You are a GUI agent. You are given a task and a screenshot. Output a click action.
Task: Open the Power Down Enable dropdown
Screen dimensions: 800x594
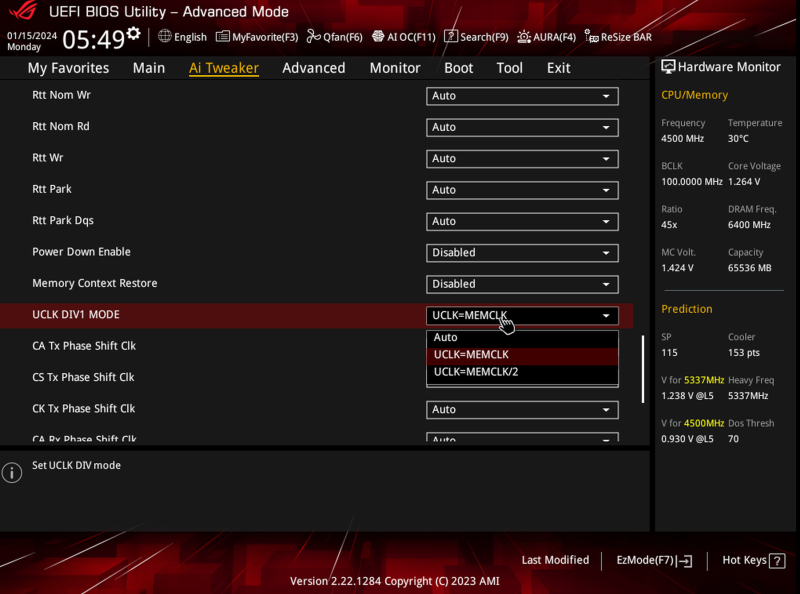pos(522,253)
